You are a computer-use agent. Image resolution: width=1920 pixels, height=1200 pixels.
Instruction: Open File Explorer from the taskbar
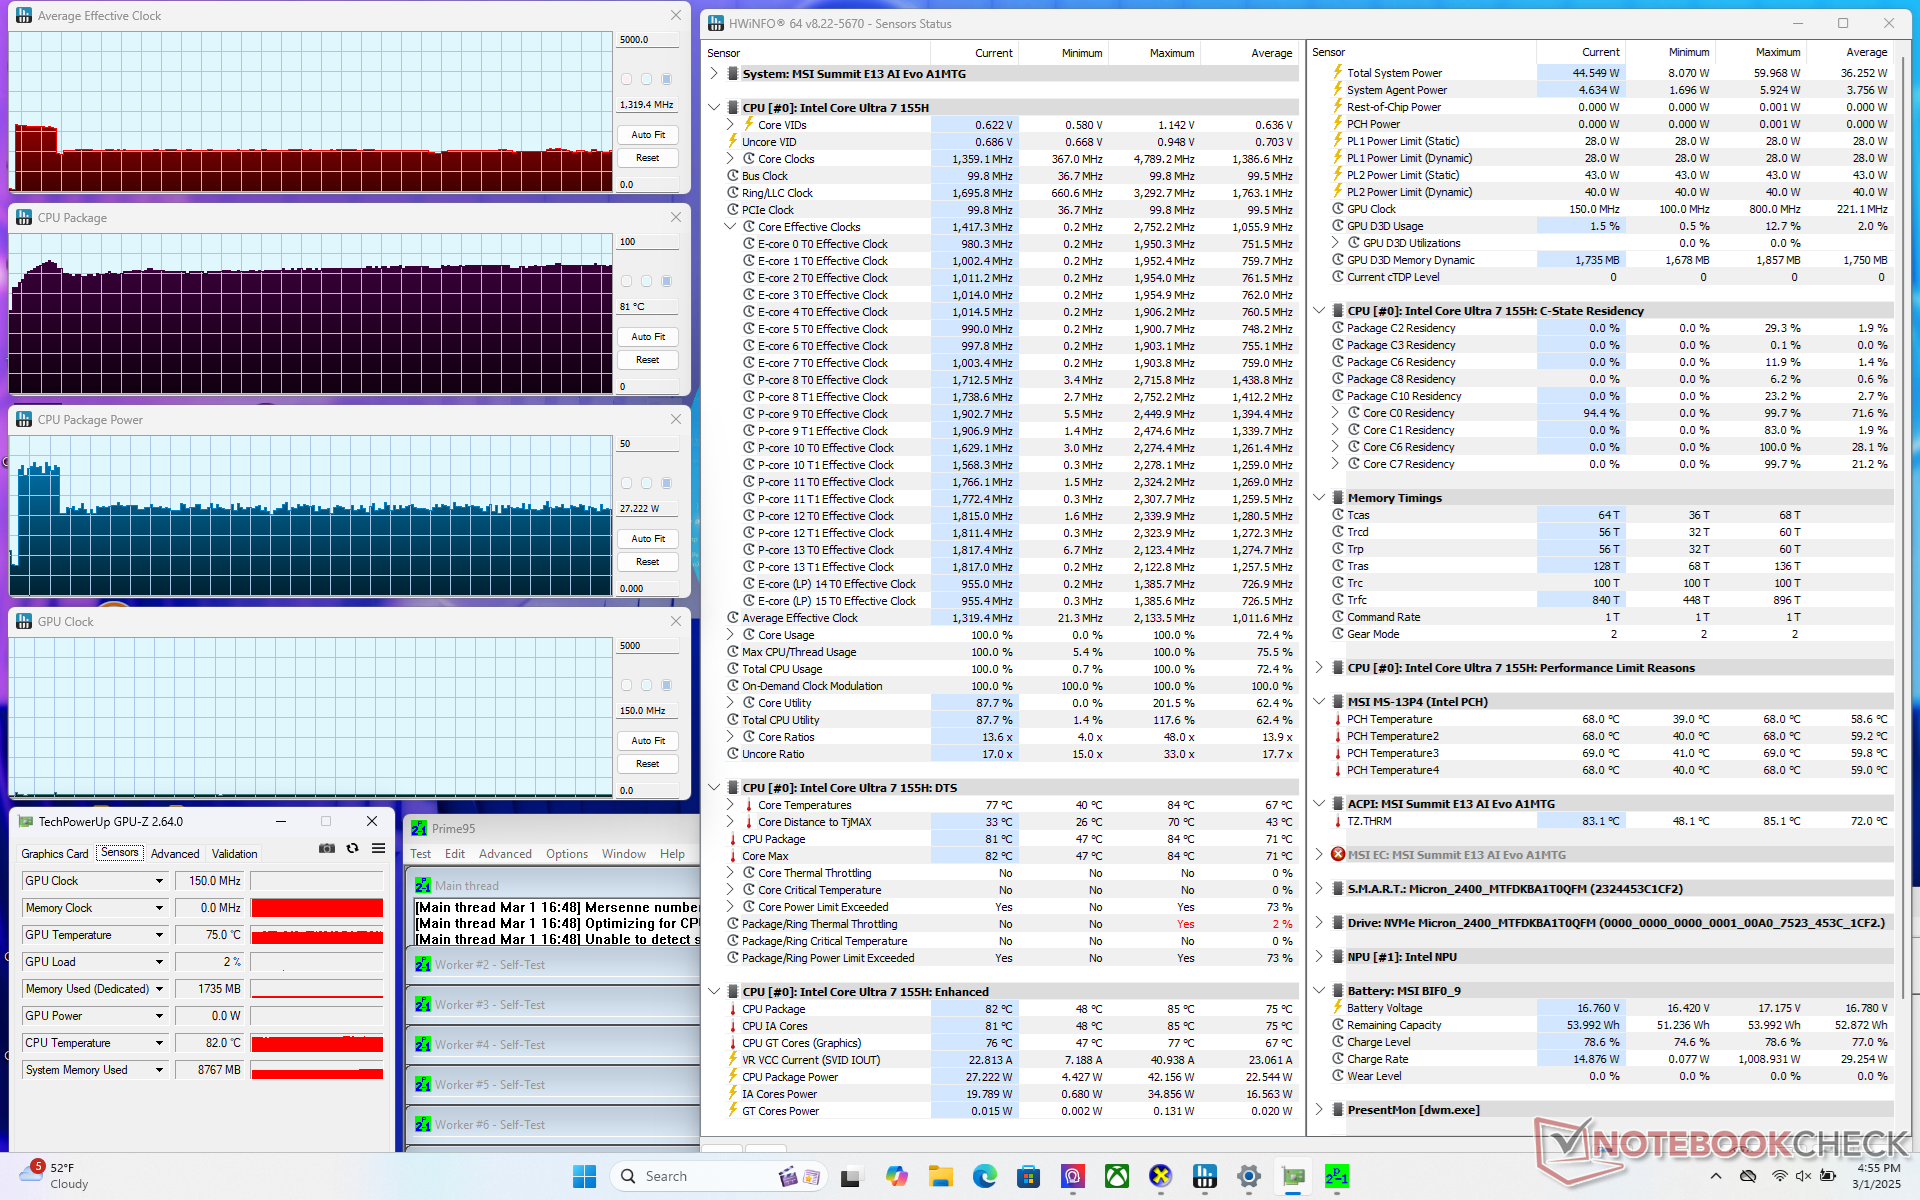(940, 1176)
